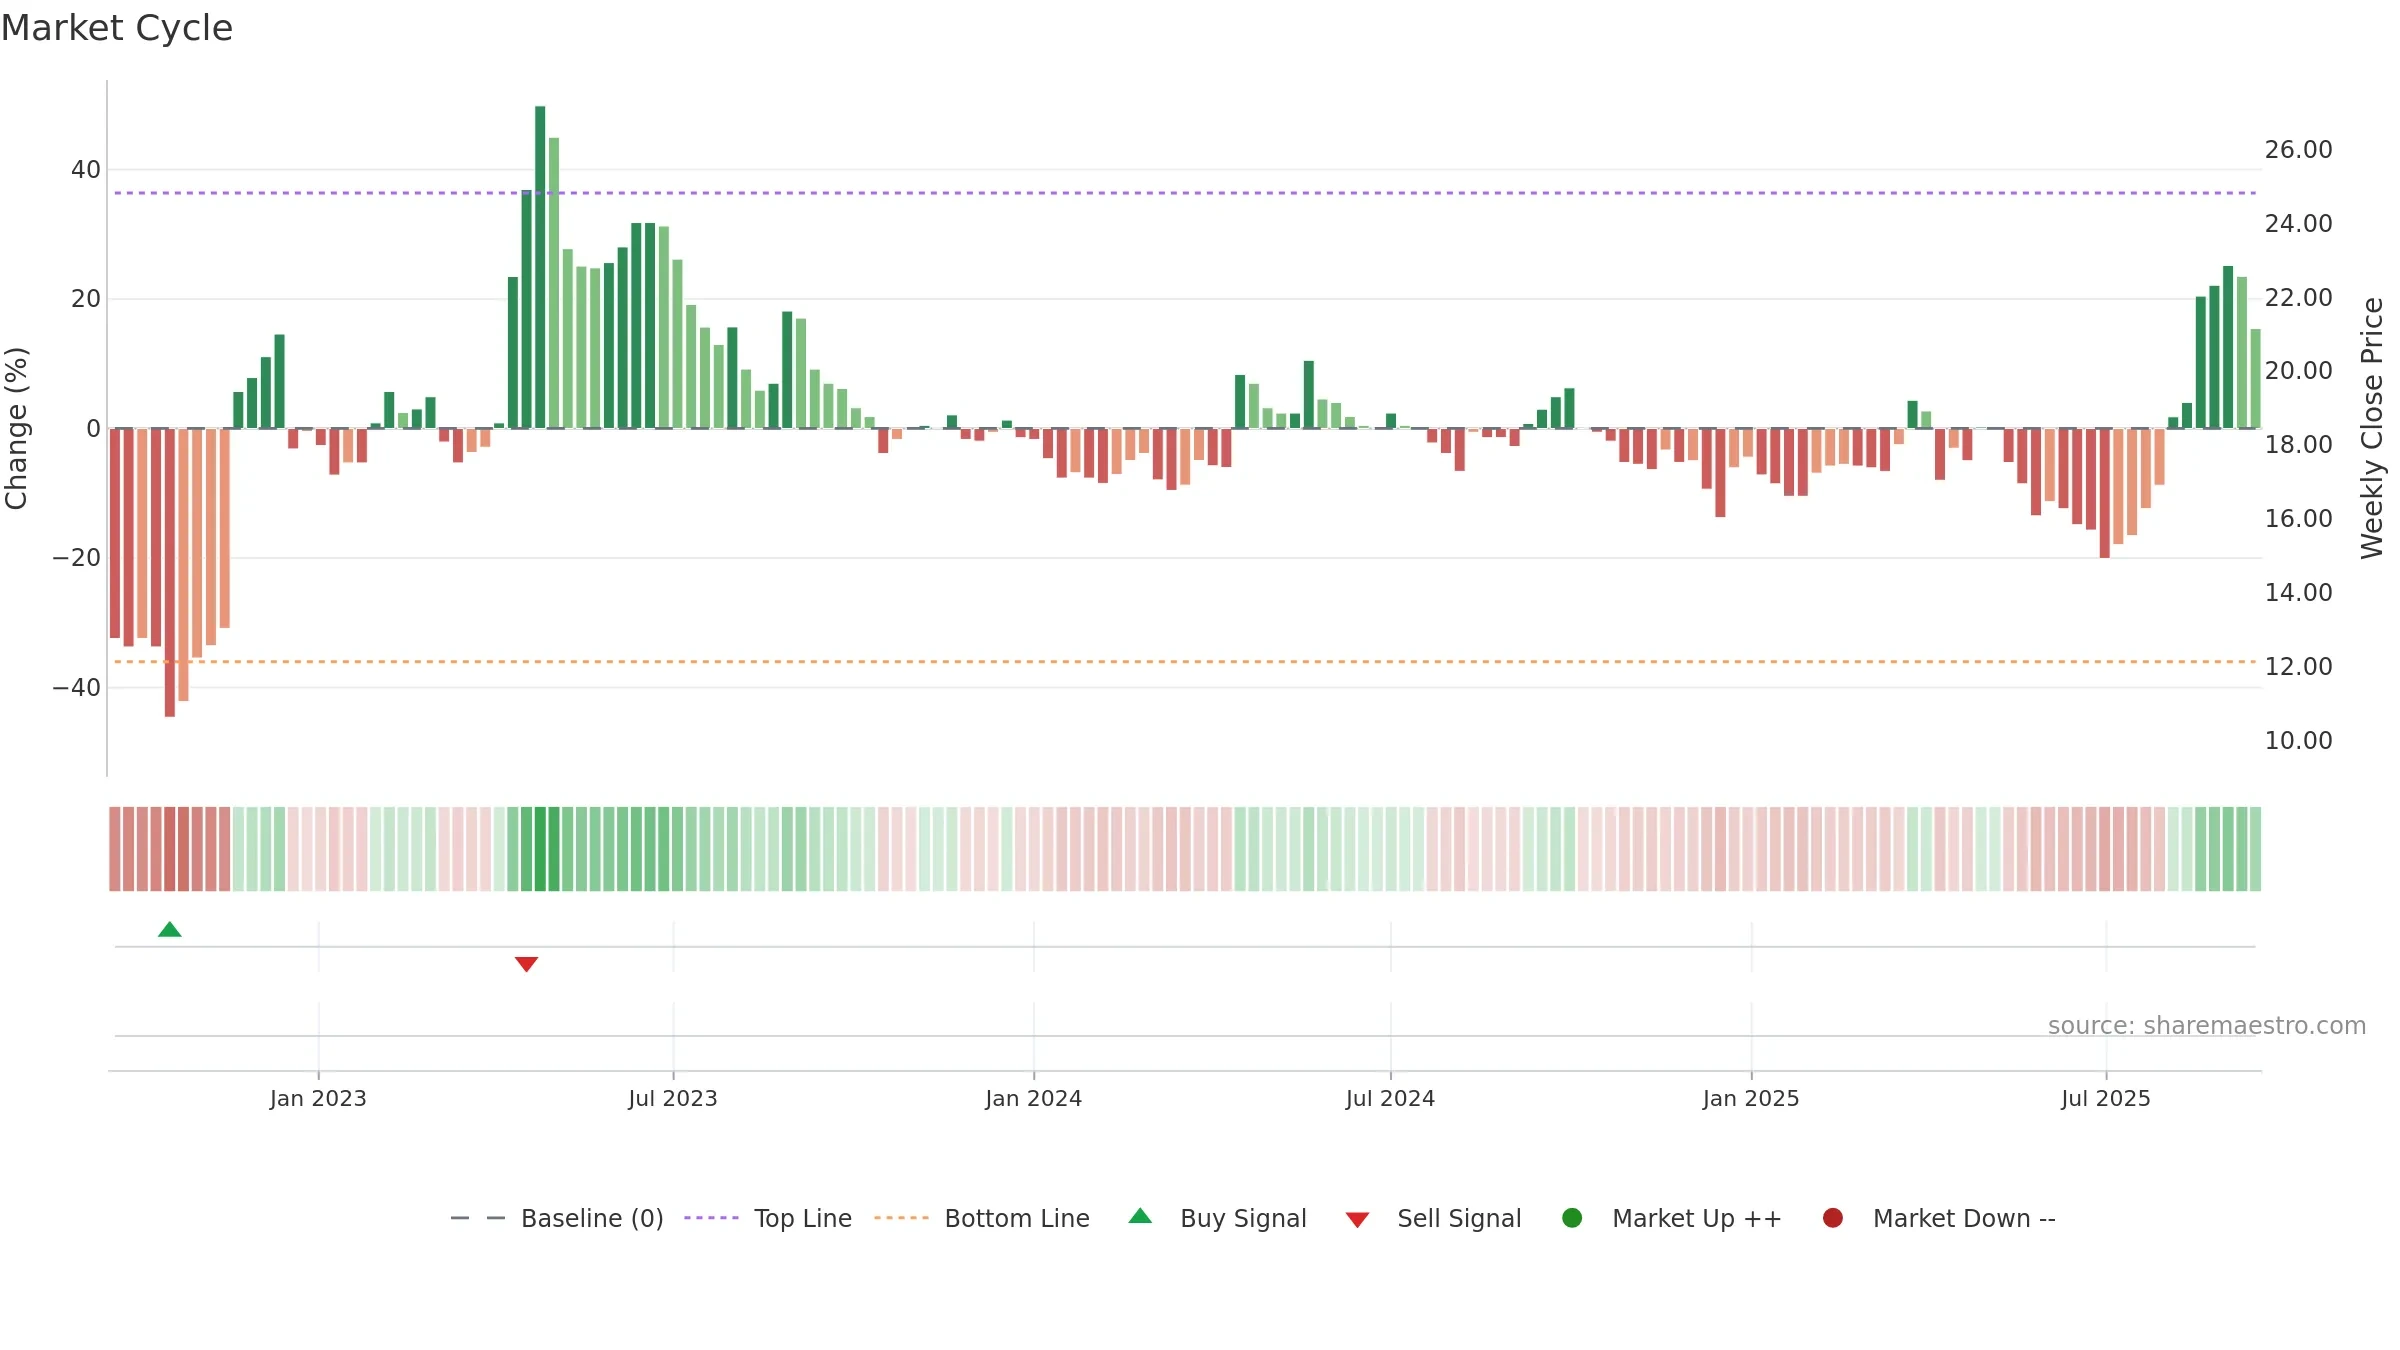The width and height of the screenshot is (2400, 1350).
Task: Click the 20 percent change tick label
Action: 86,299
